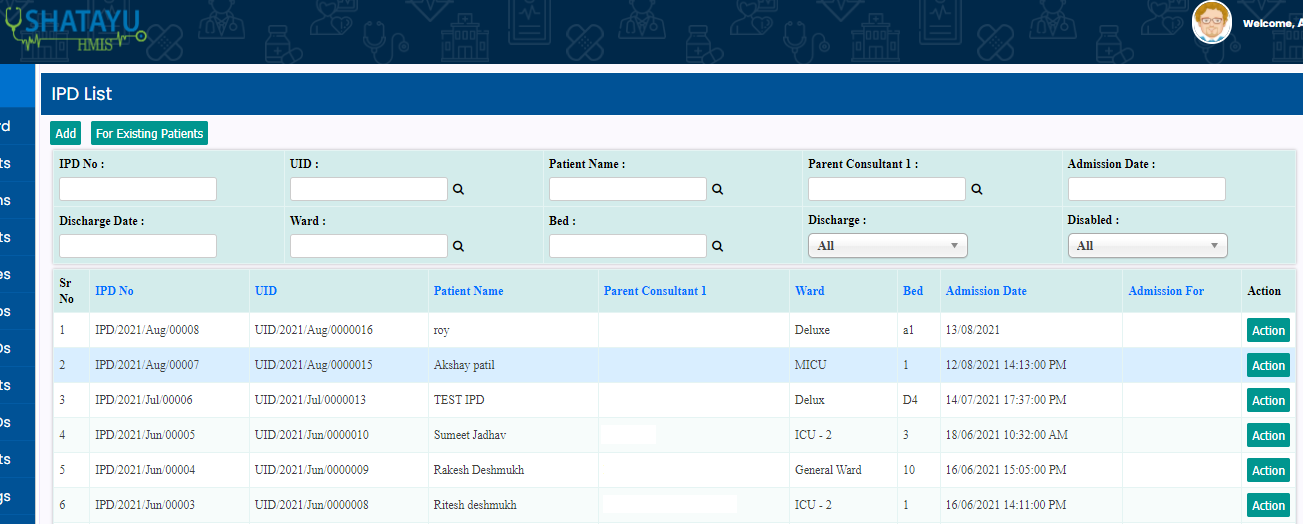Click the Discharge Date filter field
Screen dimensions: 1303x524
tap(138, 246)
